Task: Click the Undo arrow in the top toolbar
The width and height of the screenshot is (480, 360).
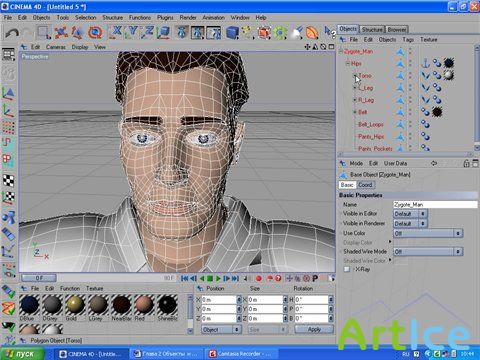Action: [12, 32]
